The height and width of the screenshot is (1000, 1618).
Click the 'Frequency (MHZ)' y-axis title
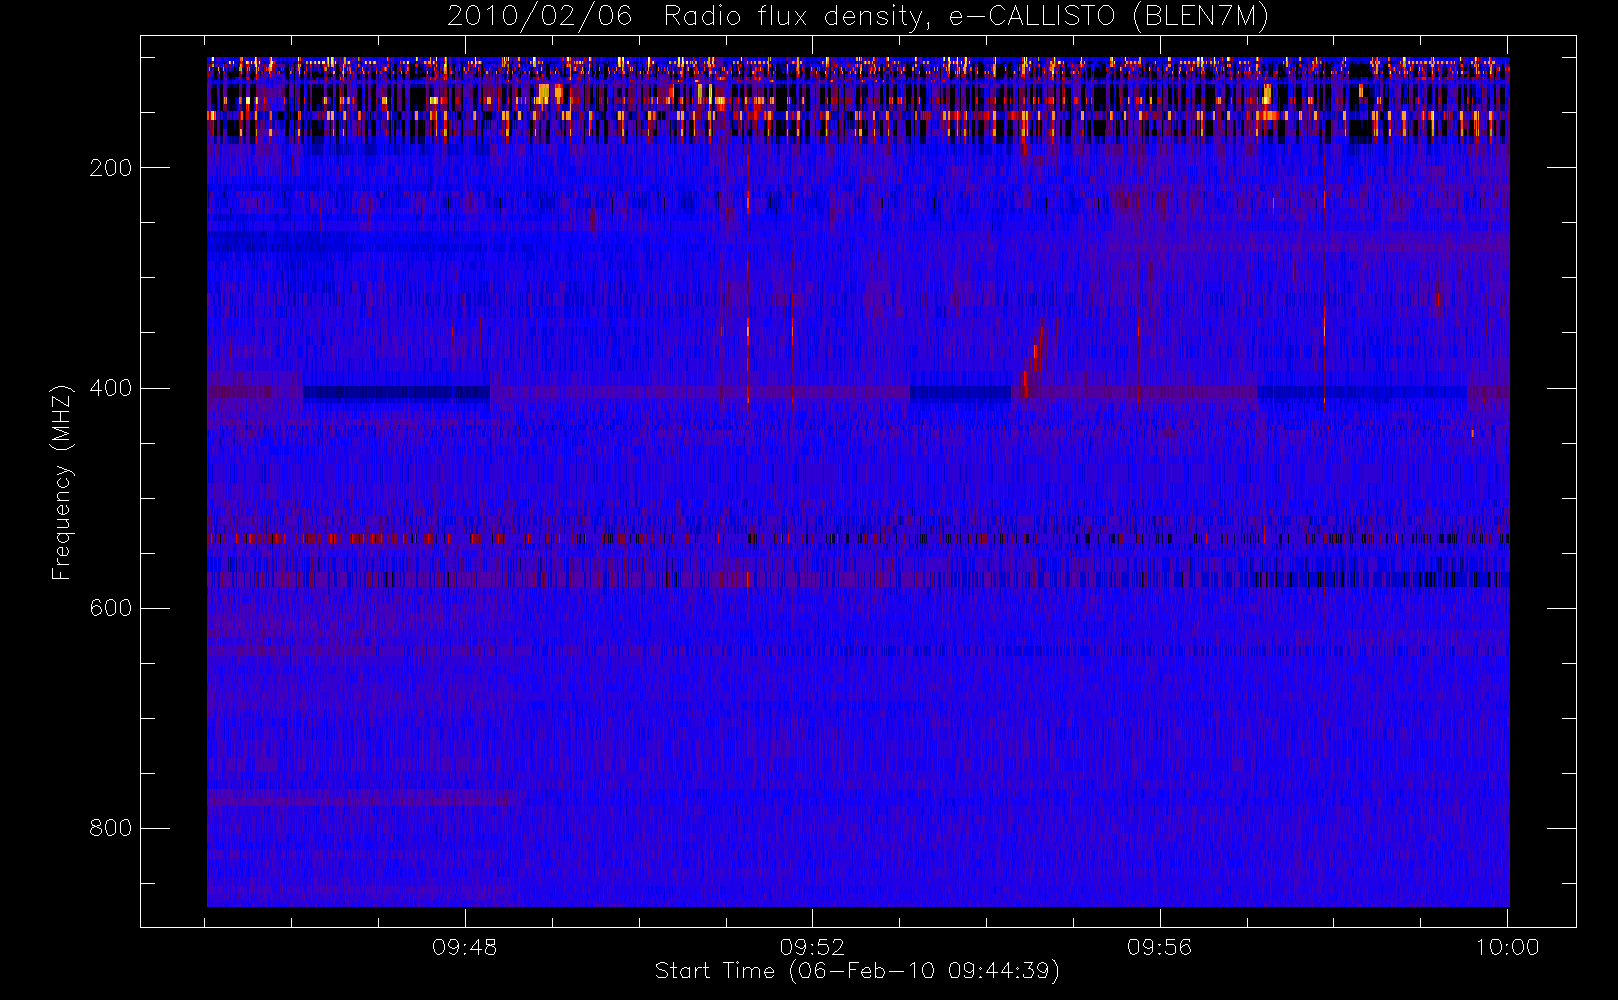coord(62,482)
